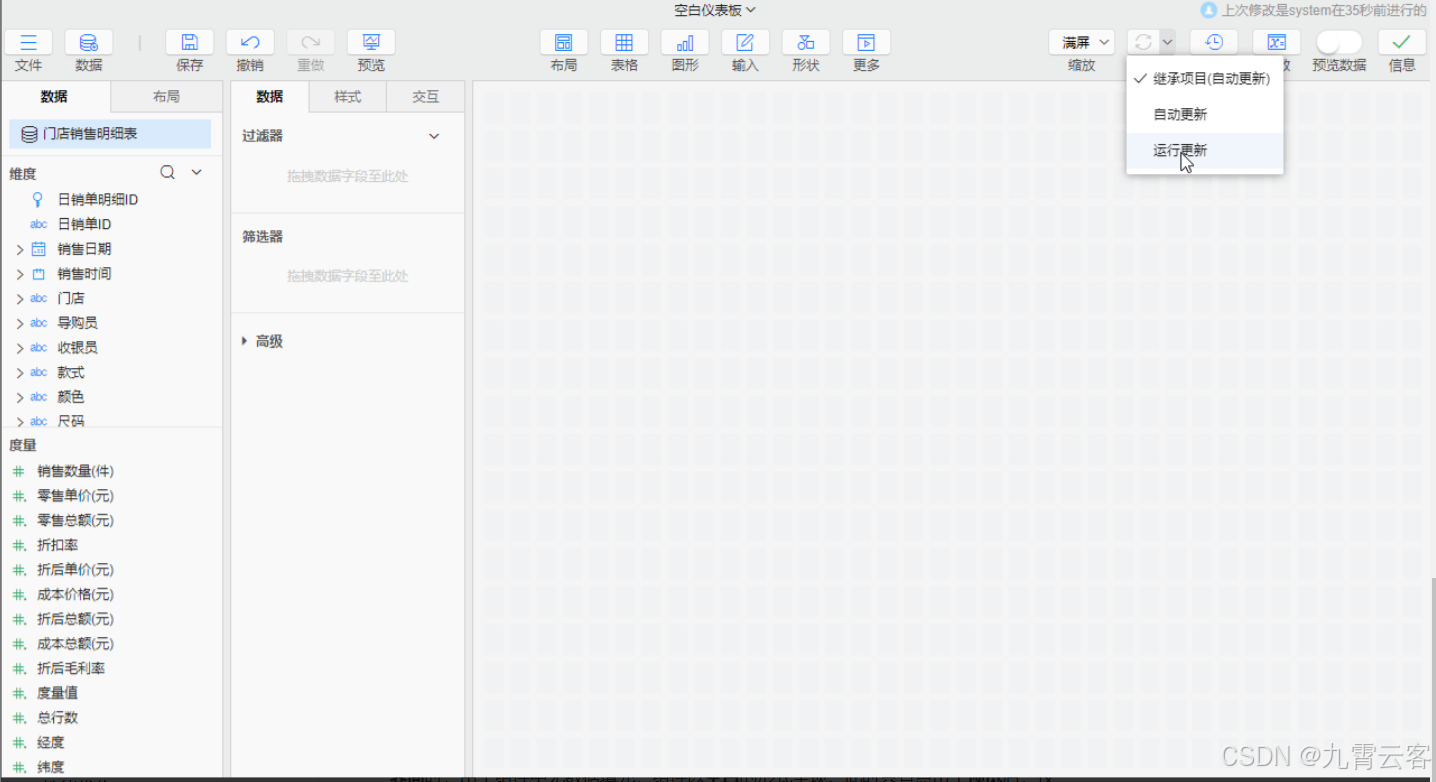Image resolution: width=1436 pixels, height=782 pixels.
Task: Expand the 收银员 field
Action: tap(19, 347)
